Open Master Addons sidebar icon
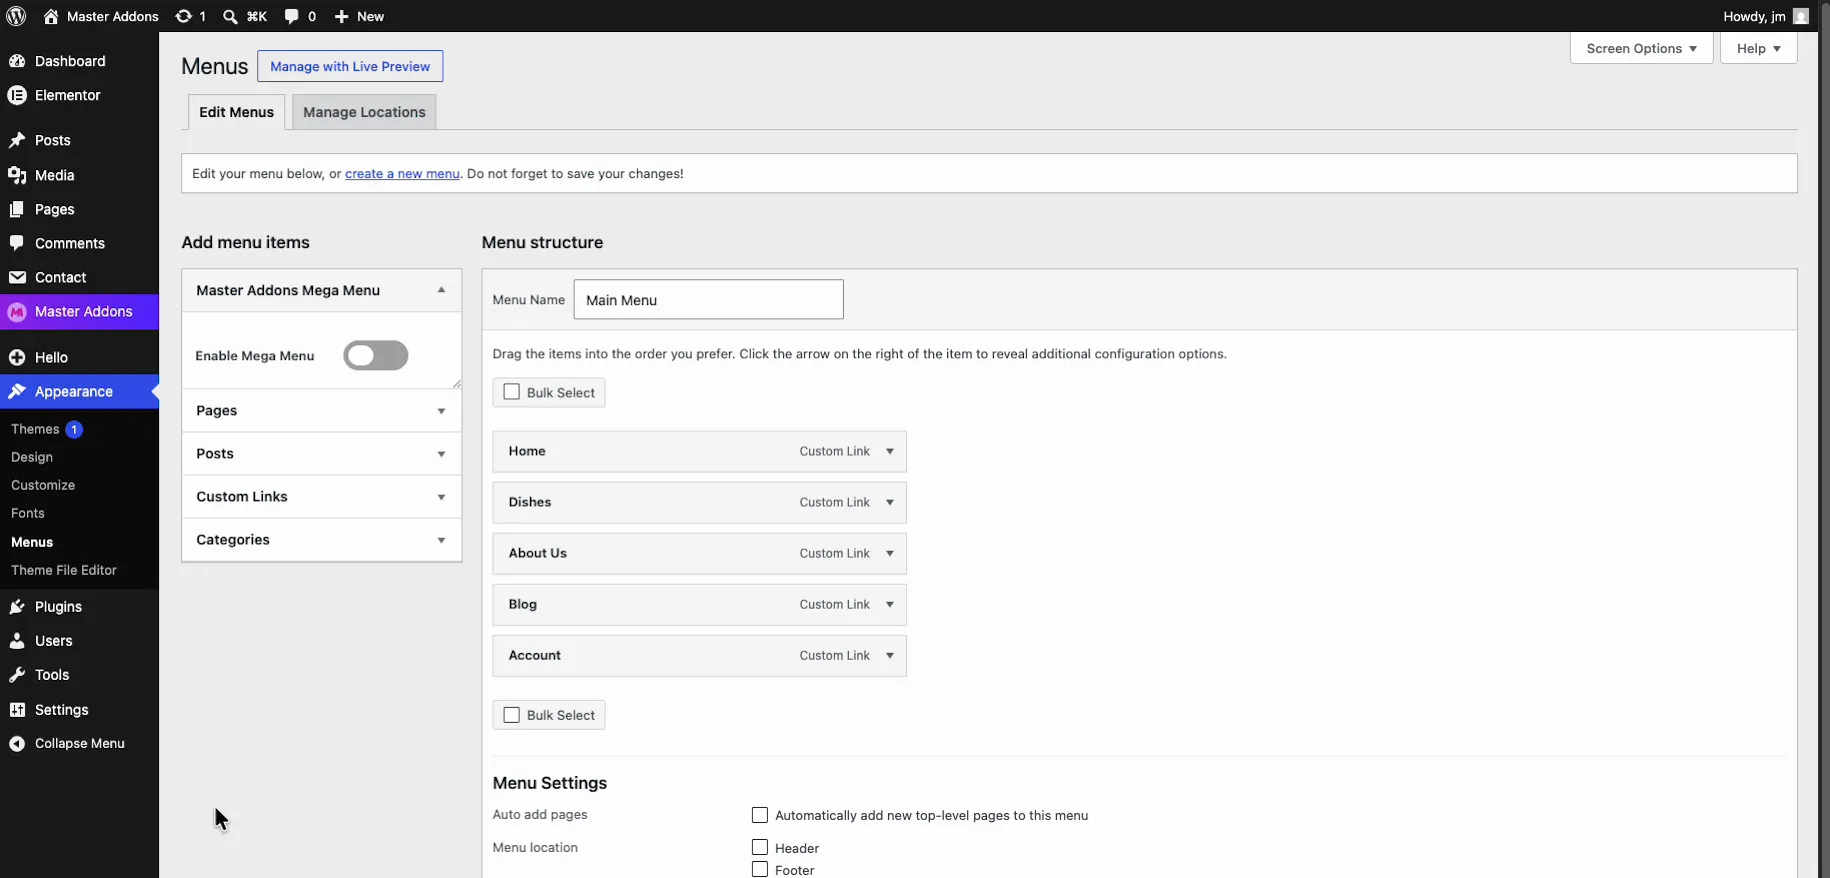Image resolution: width=1830 pixels, height=878 pixels. 17,312
